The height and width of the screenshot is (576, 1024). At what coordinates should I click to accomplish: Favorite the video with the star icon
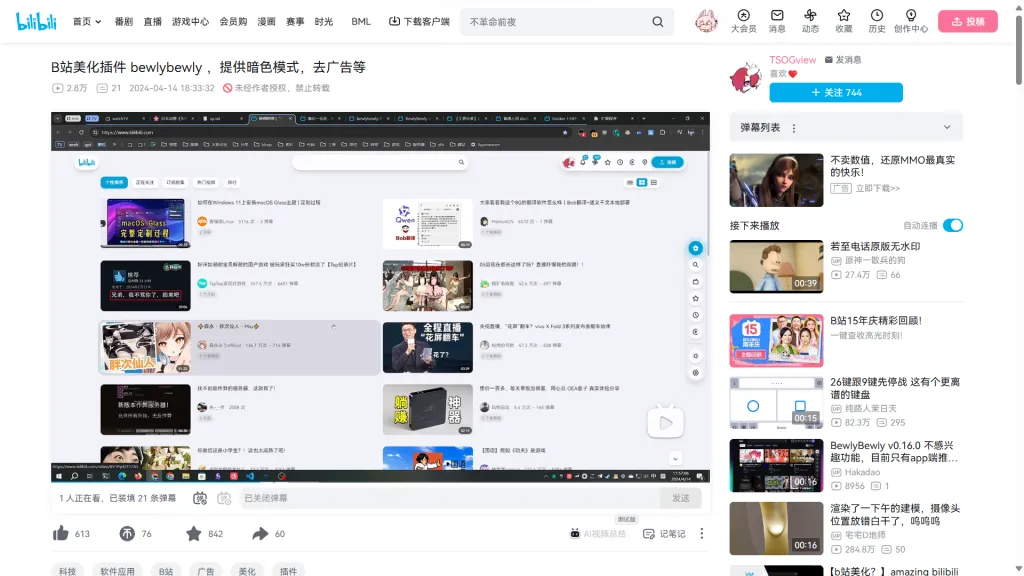[x=193, y=534]
